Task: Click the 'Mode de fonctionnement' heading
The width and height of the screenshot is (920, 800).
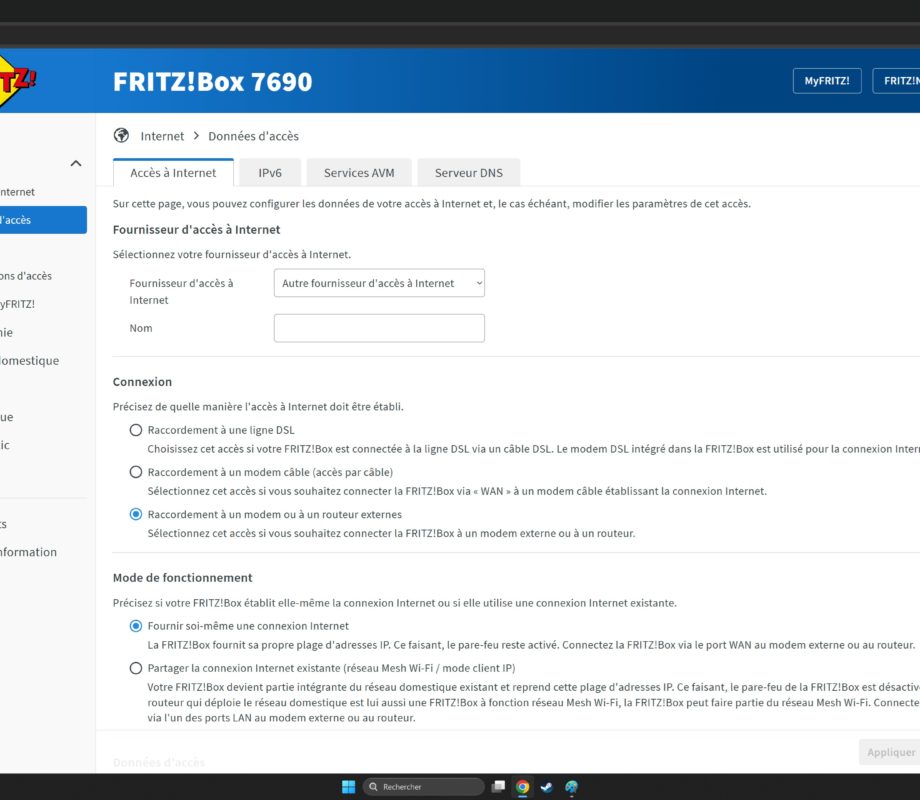Action: (x=182, y=578)
